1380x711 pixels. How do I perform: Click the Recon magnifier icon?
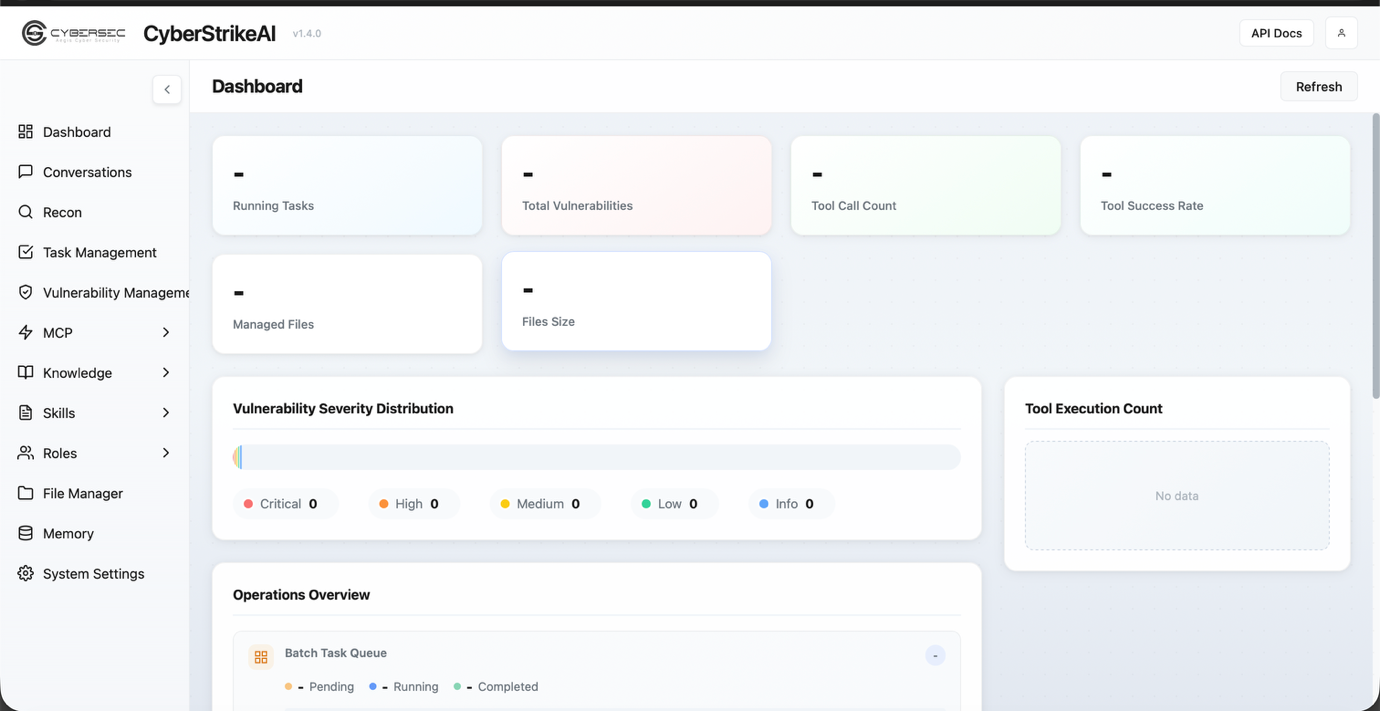point(26,212)
